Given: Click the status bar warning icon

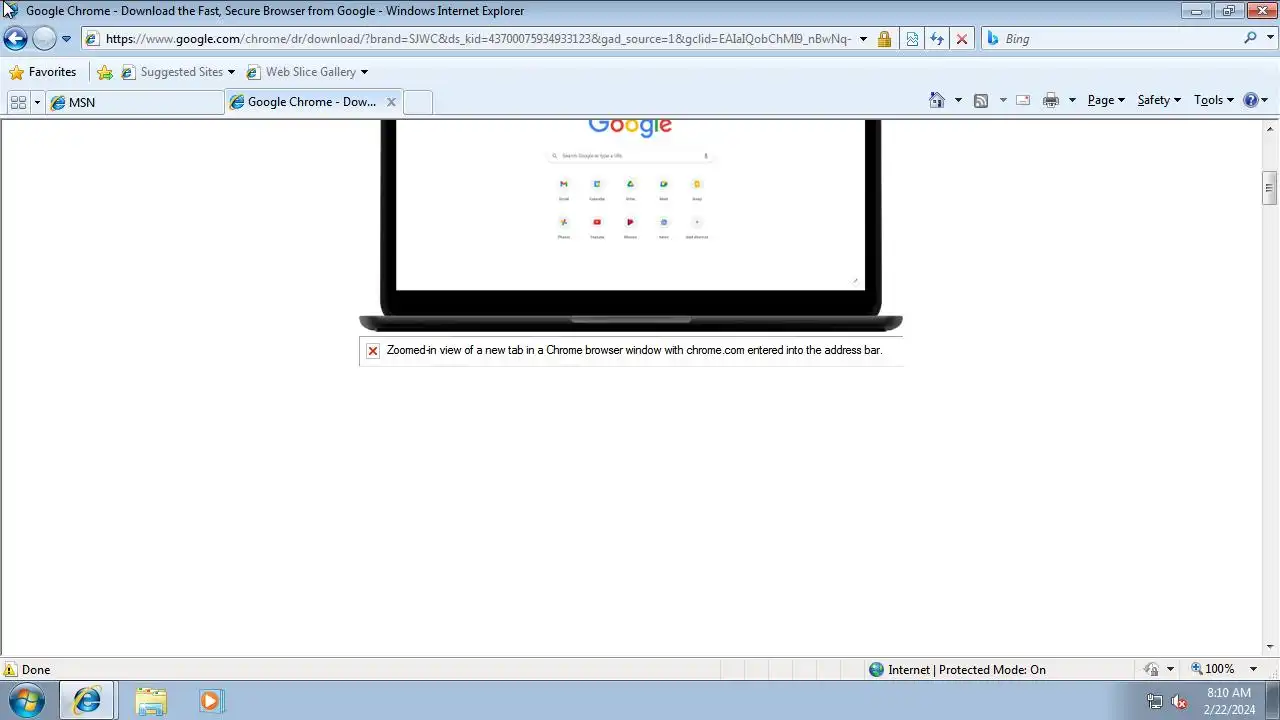Looking at the screenshot, I should [10, 670].
